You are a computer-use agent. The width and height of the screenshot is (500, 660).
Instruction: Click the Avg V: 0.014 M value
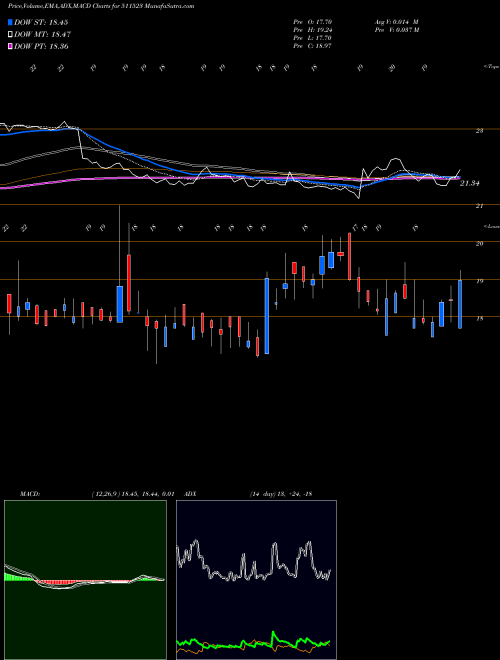click(x=396, y=22)
